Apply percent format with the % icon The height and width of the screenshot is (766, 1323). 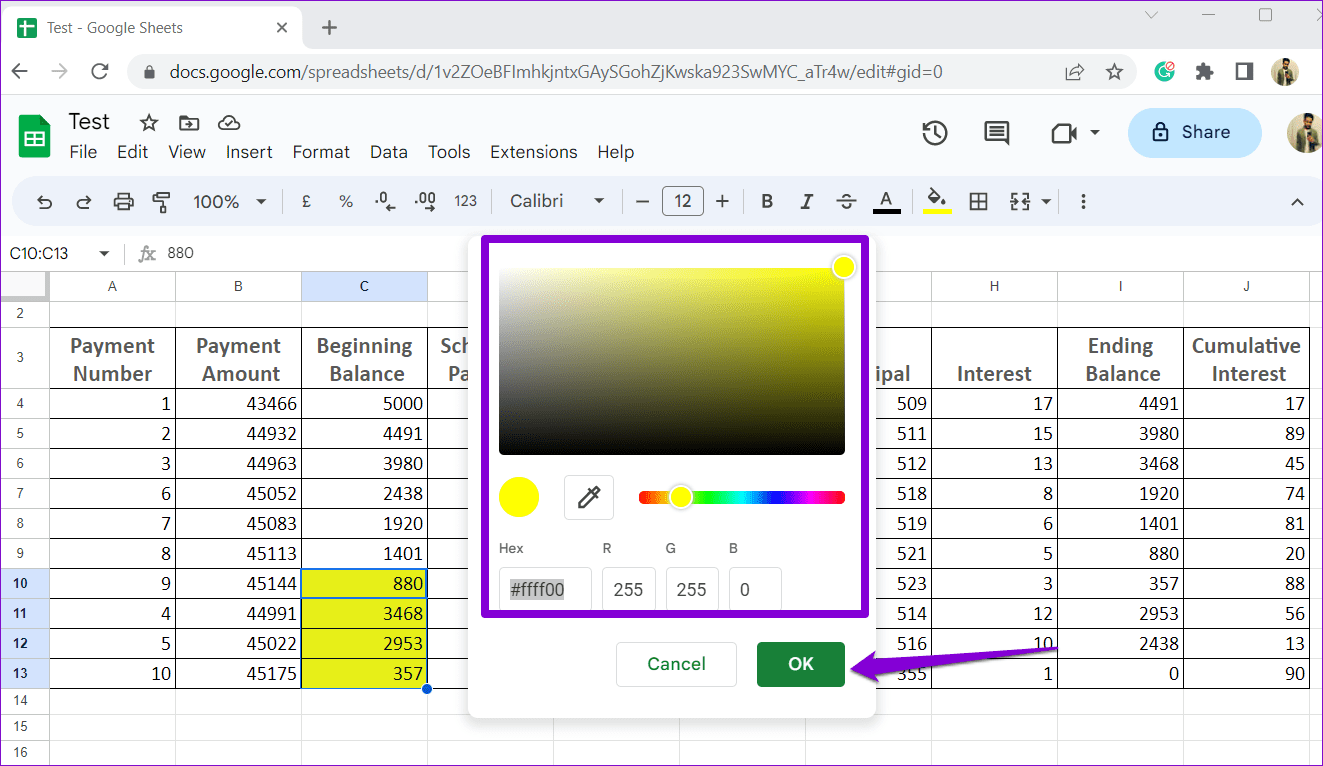[346, 202]
